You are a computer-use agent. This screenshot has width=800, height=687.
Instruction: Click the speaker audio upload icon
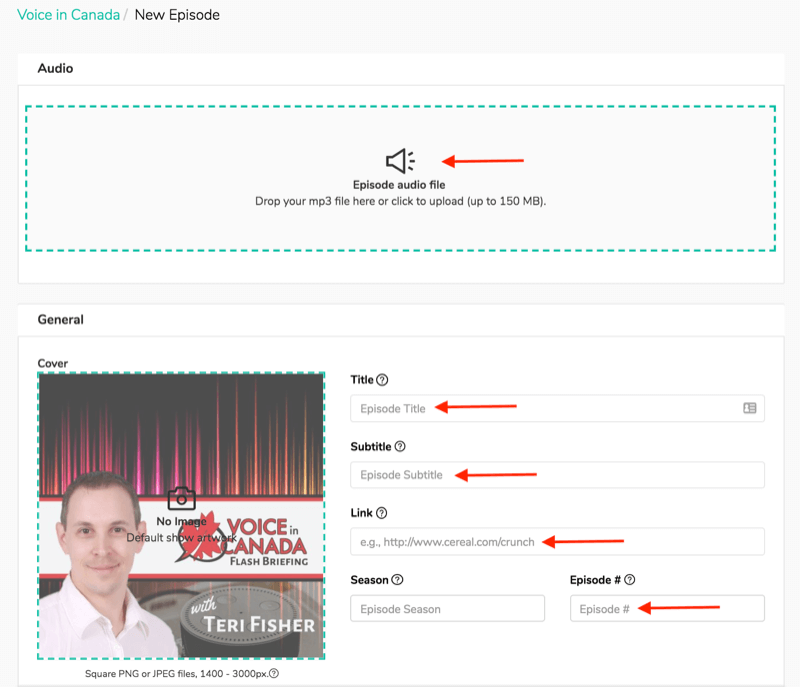point(399,161)
